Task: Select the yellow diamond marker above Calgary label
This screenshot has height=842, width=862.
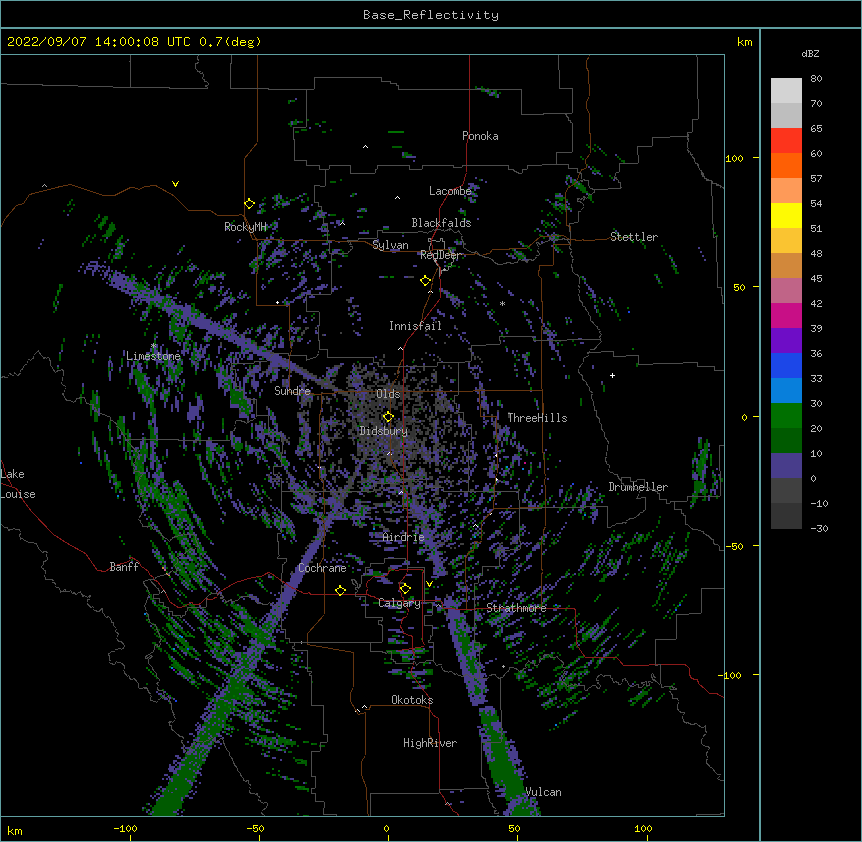Action: [405, 589]
